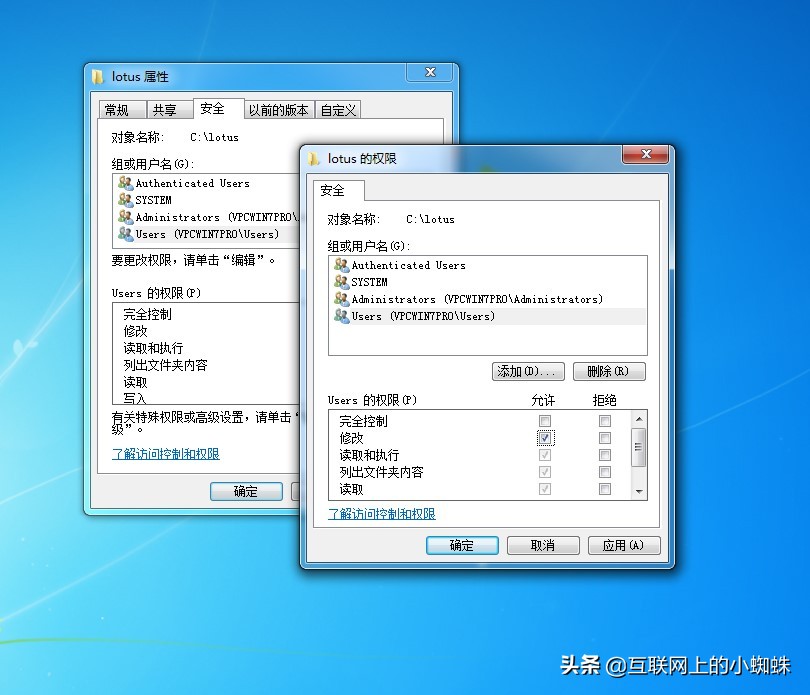
Task: Click the SYSTEM user icon in permissions list
Action: (x=344, y=282)
